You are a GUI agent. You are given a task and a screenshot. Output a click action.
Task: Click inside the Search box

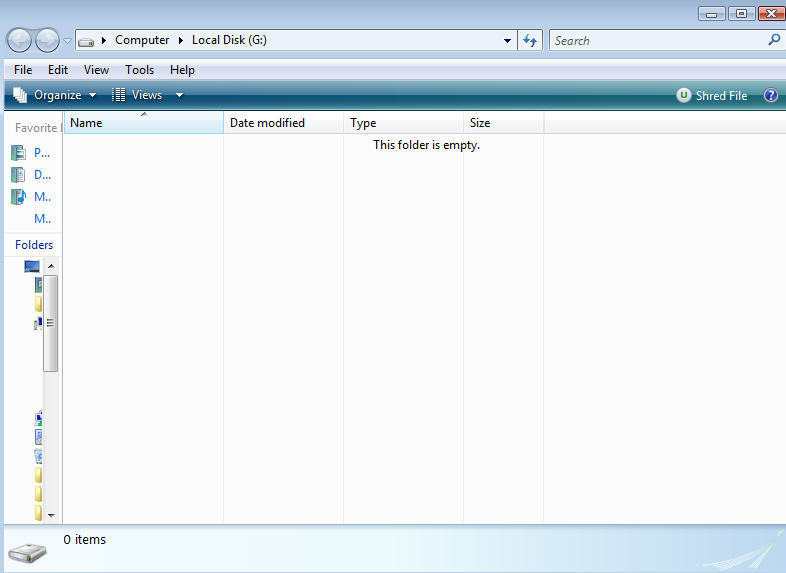click(x=657, y=41)
